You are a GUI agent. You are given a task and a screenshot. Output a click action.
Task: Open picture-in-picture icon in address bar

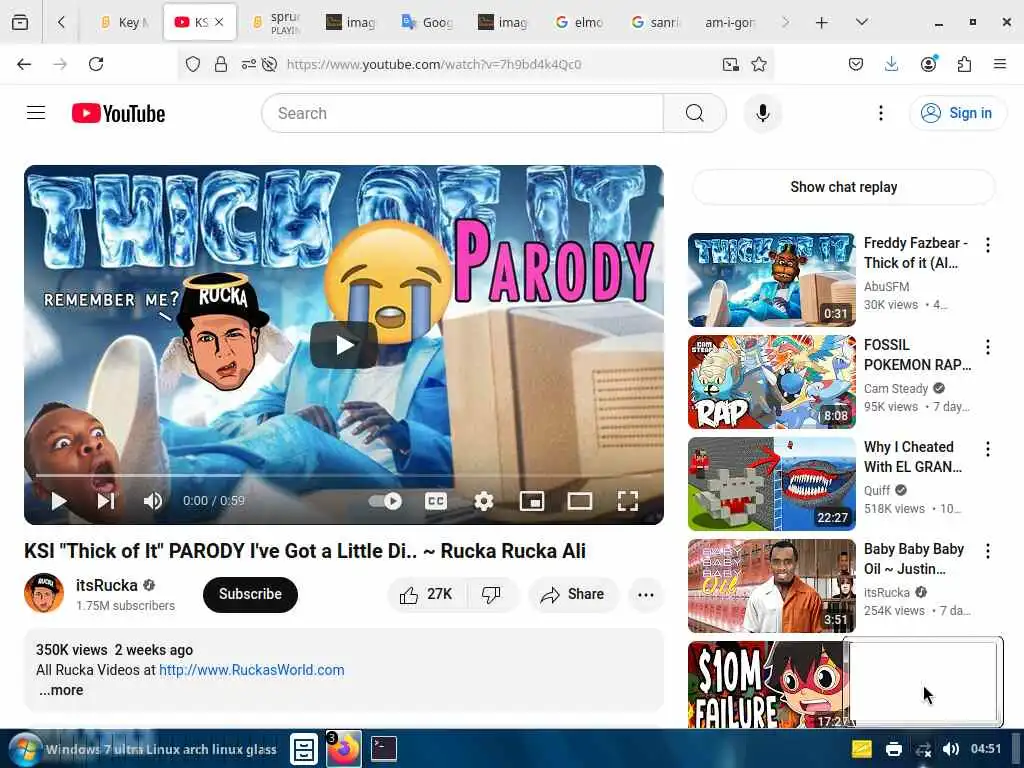tap(731, 64)
